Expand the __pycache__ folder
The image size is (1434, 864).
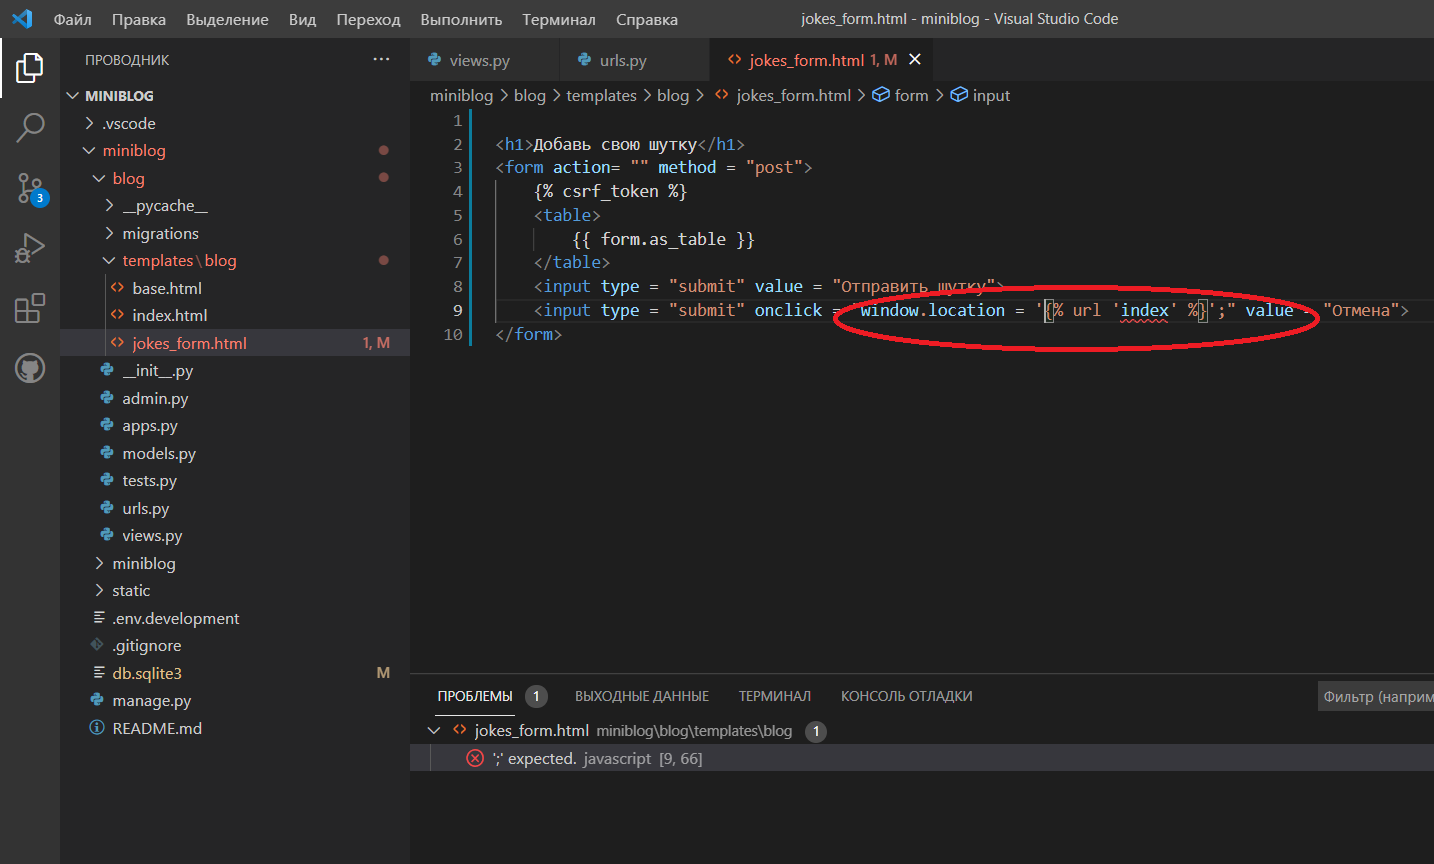(109, 205)
